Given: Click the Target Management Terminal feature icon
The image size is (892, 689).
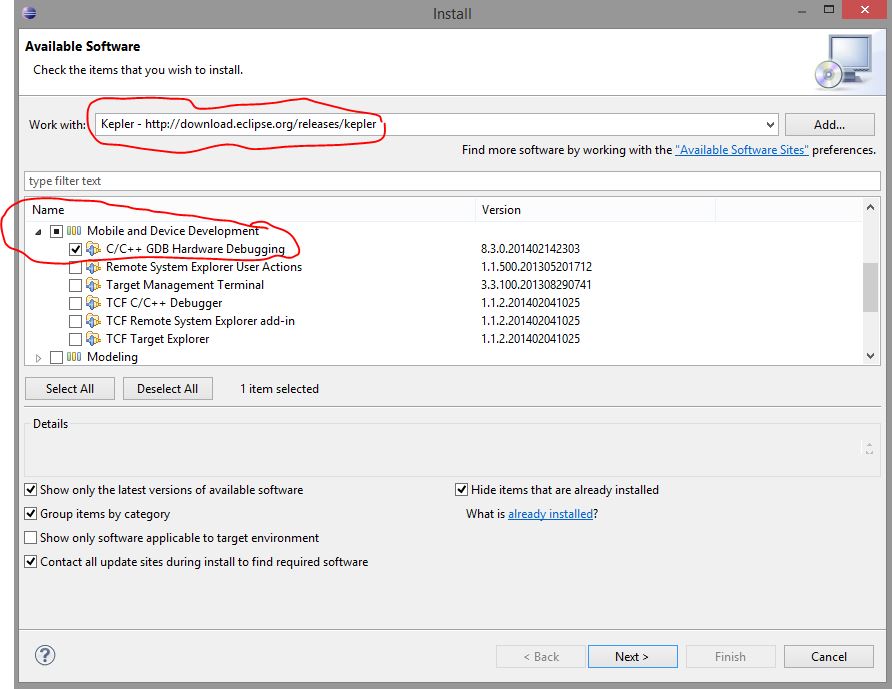Looking at the screenshot, I should point(93,284).
